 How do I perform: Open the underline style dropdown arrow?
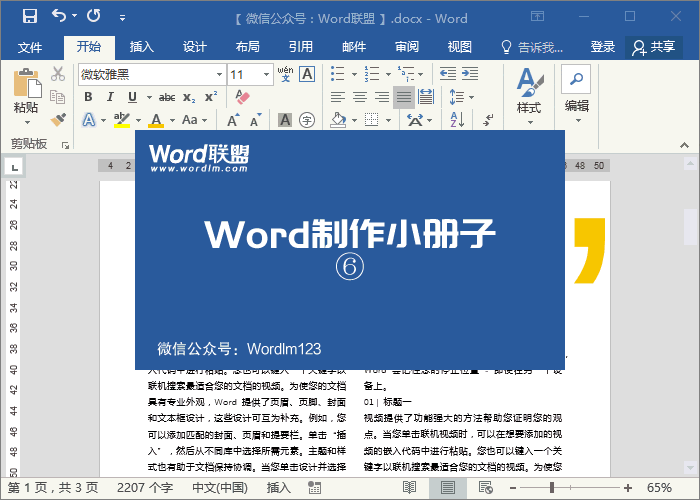point(149,97)
